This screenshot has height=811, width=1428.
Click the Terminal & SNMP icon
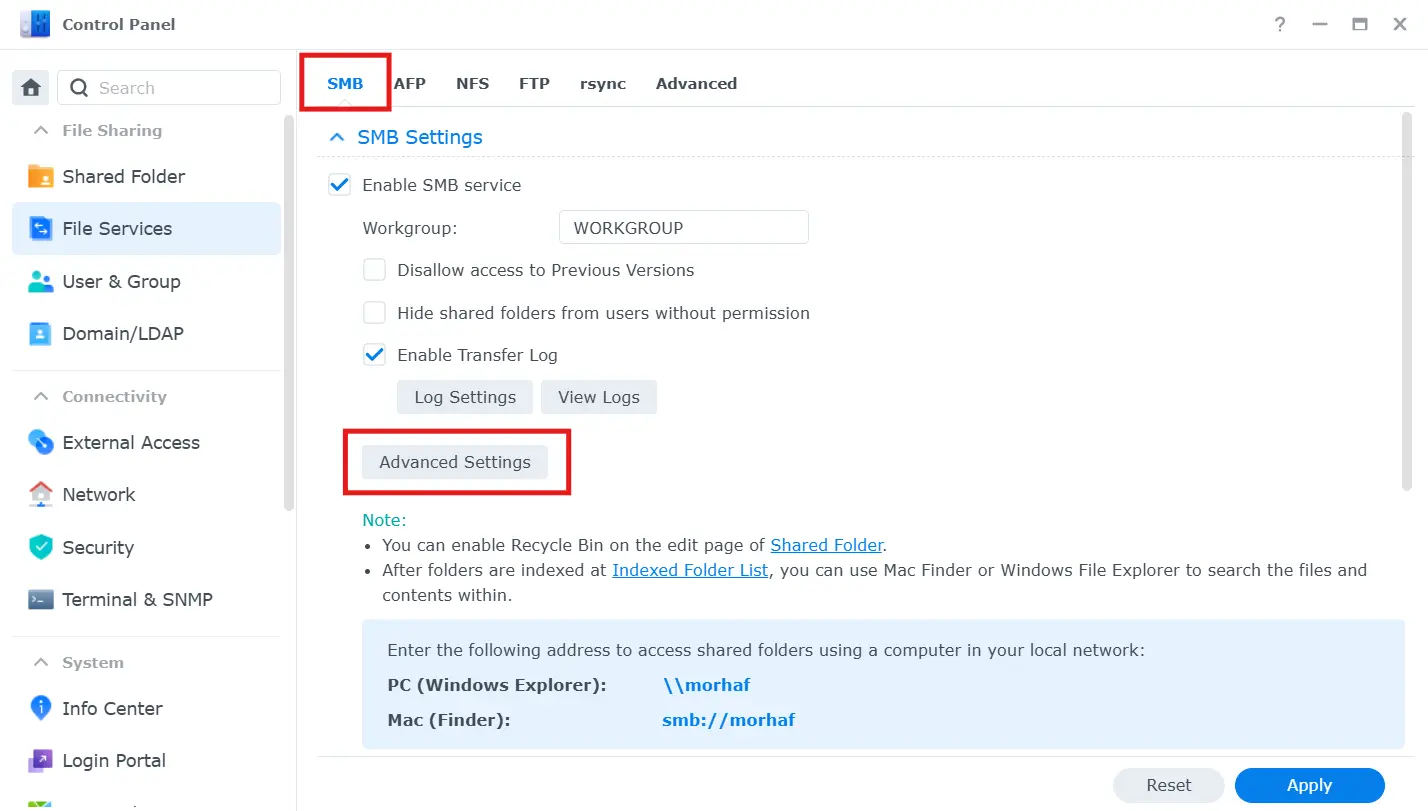(40, 599)
